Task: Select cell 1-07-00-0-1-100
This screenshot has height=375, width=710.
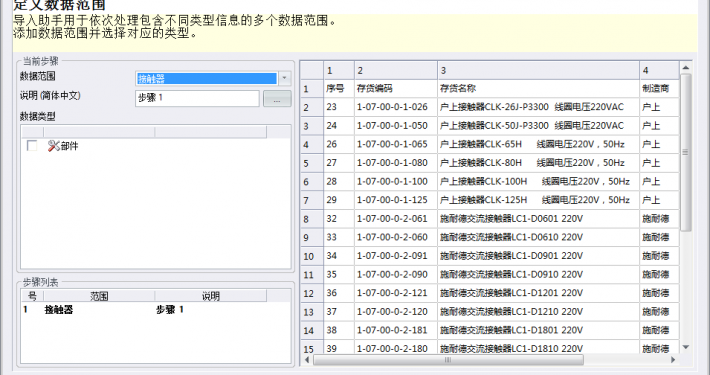Action: (x=396, y=181)
